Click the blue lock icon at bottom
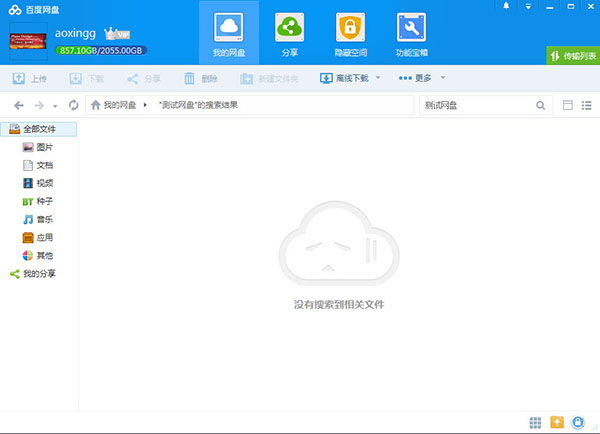This screenshot has height=434, width=600. (578, 422)
